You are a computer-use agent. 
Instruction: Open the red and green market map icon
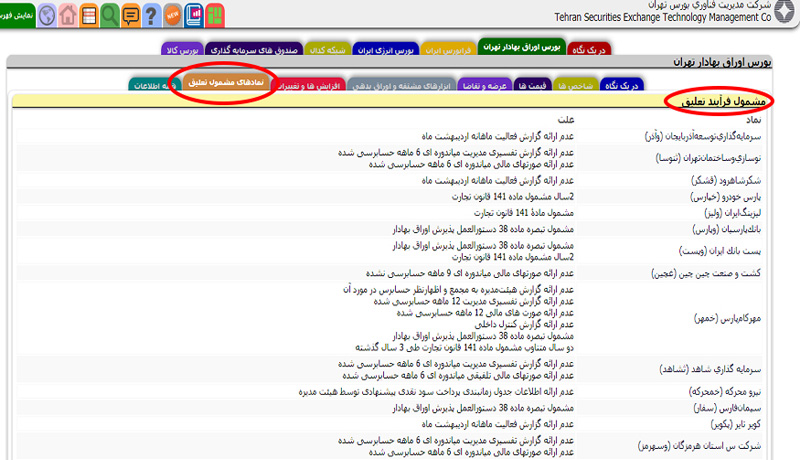pos(215,15)
